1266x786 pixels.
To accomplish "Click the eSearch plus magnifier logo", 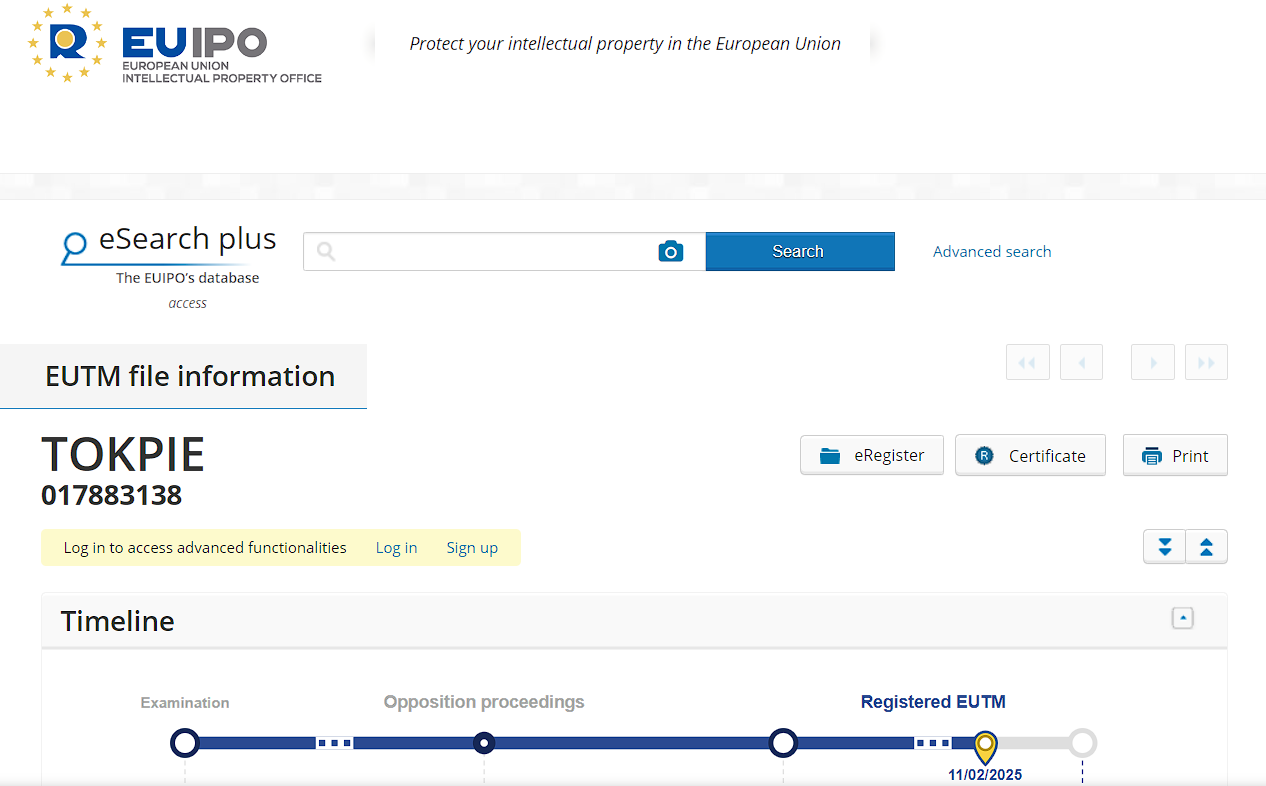I will (x=74, y=246).
